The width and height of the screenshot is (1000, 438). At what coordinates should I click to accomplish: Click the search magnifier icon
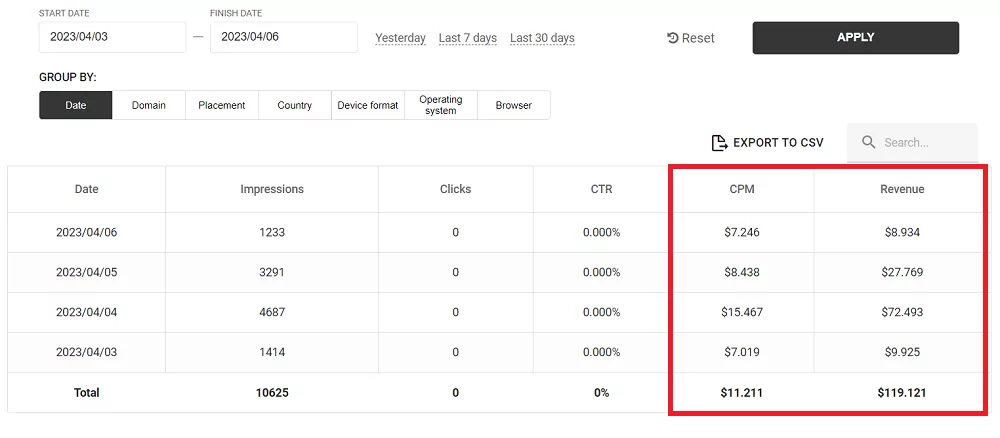coord(868,143)
